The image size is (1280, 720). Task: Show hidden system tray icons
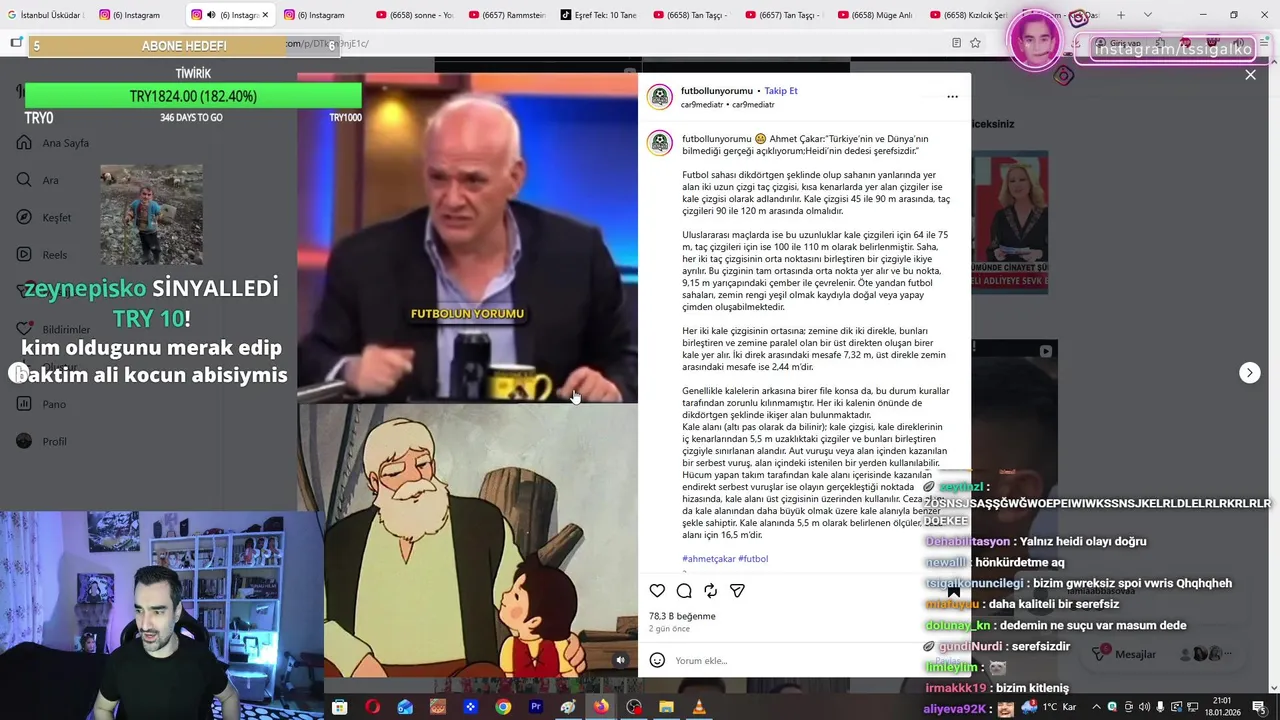[x=1097, y=707]
